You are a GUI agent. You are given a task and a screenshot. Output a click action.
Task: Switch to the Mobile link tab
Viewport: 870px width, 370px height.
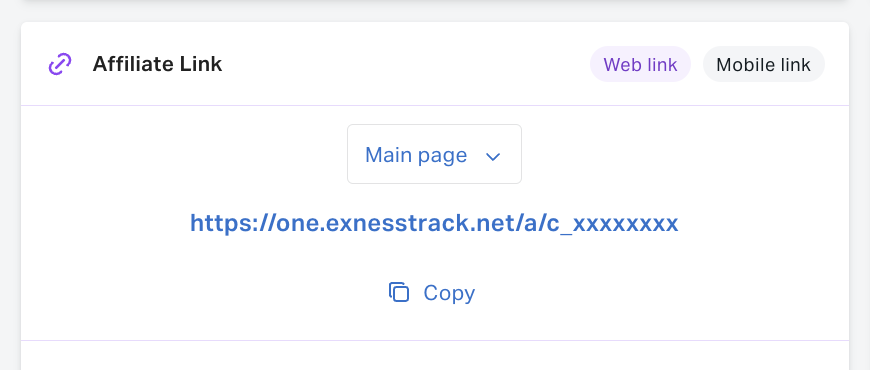coord(763,64)
